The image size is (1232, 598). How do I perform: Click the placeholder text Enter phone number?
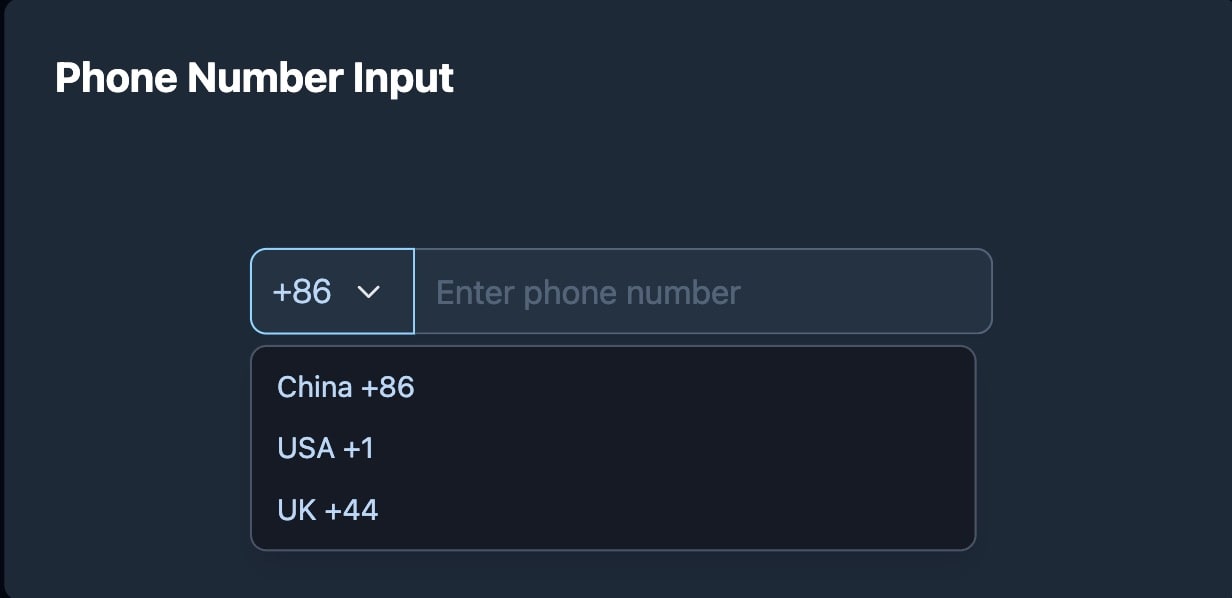(586, 291)
